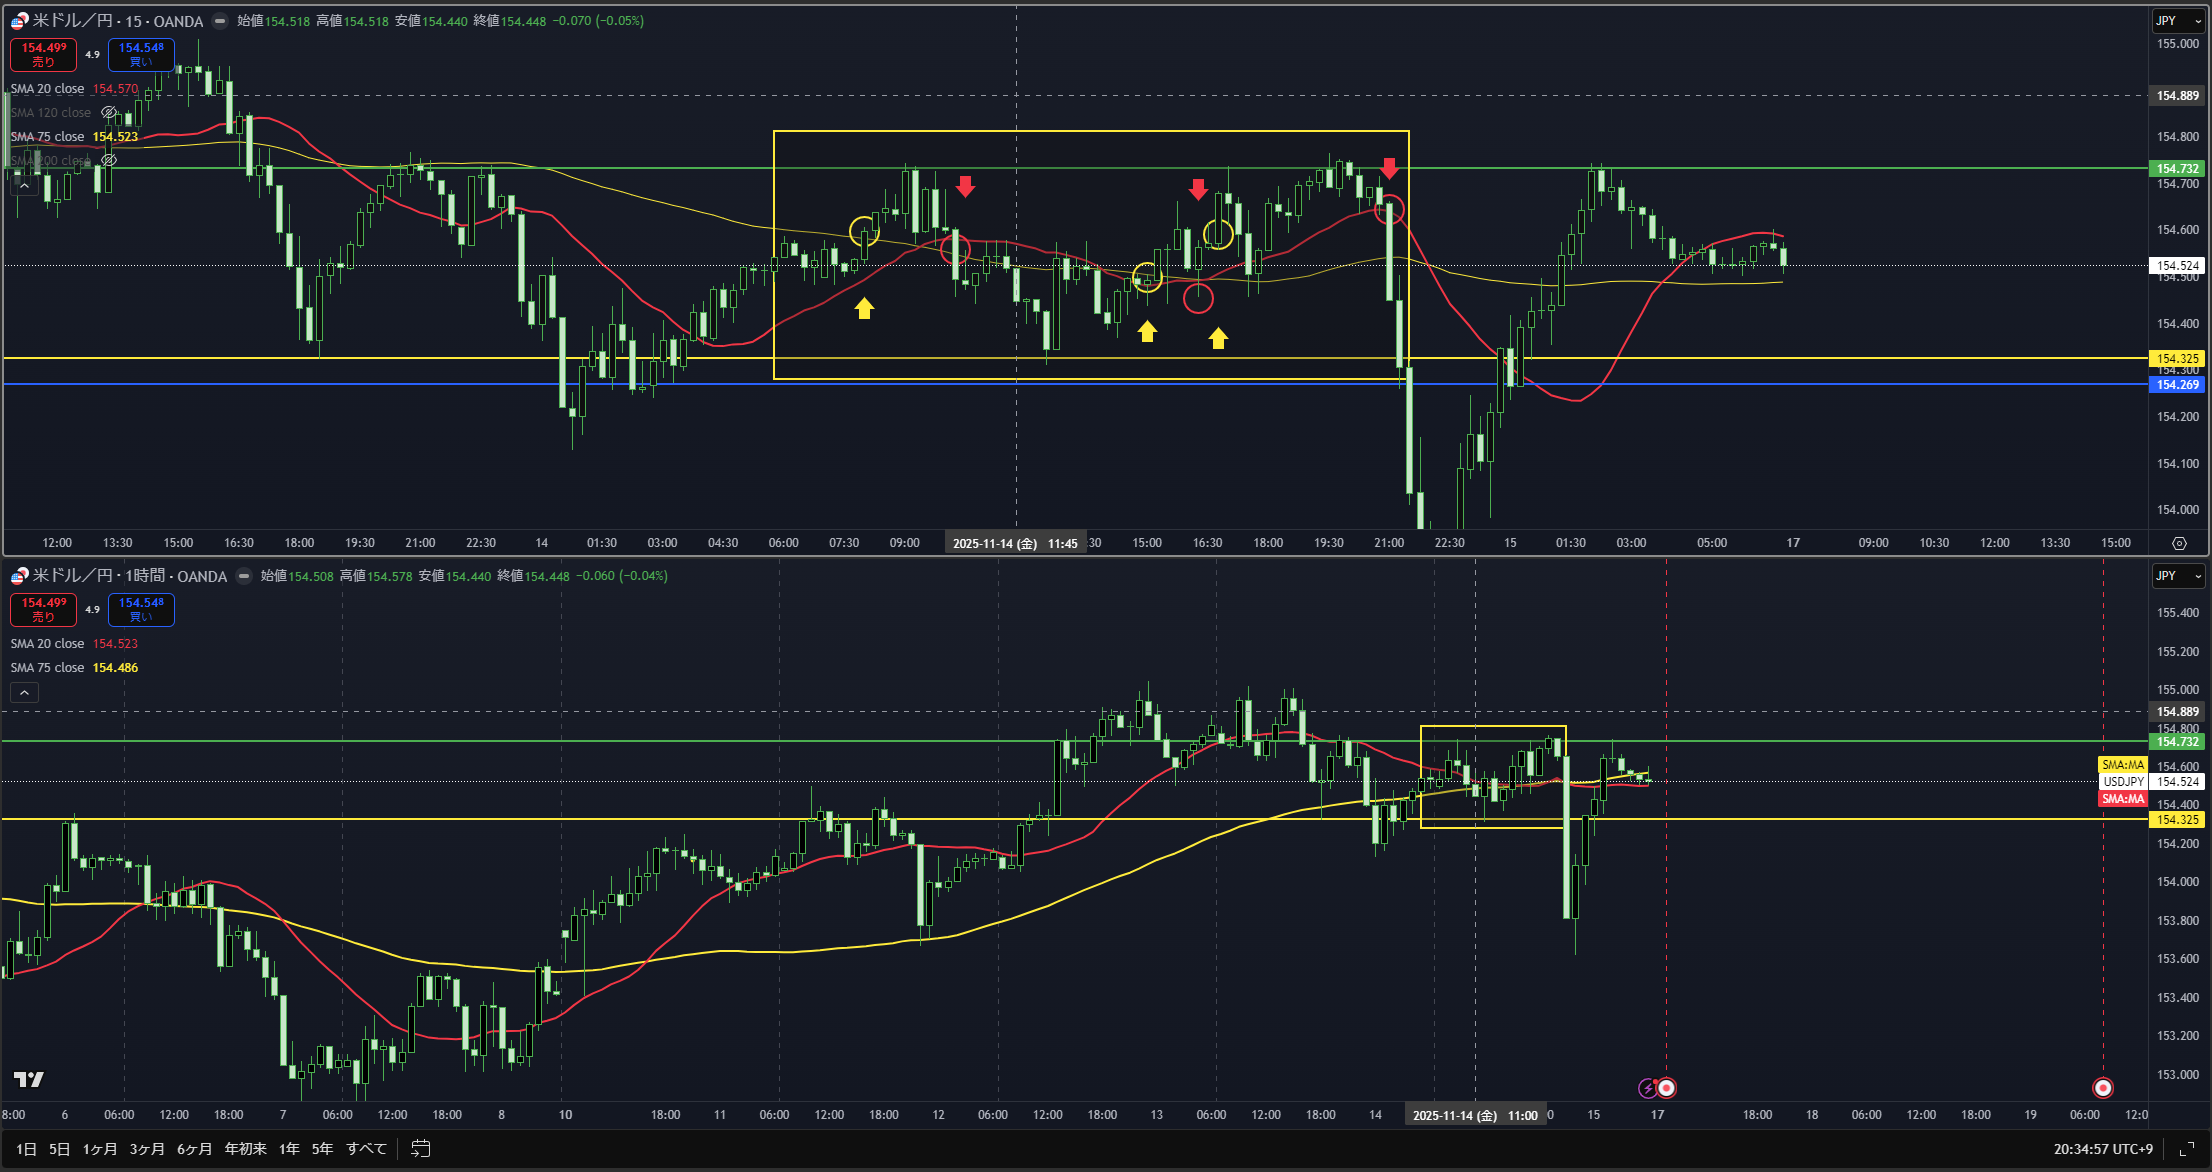Click the 20:34:57 UTC+9 timezone clock
This screenshot has height=1172, width=2212.
tap(2102, 1149)
